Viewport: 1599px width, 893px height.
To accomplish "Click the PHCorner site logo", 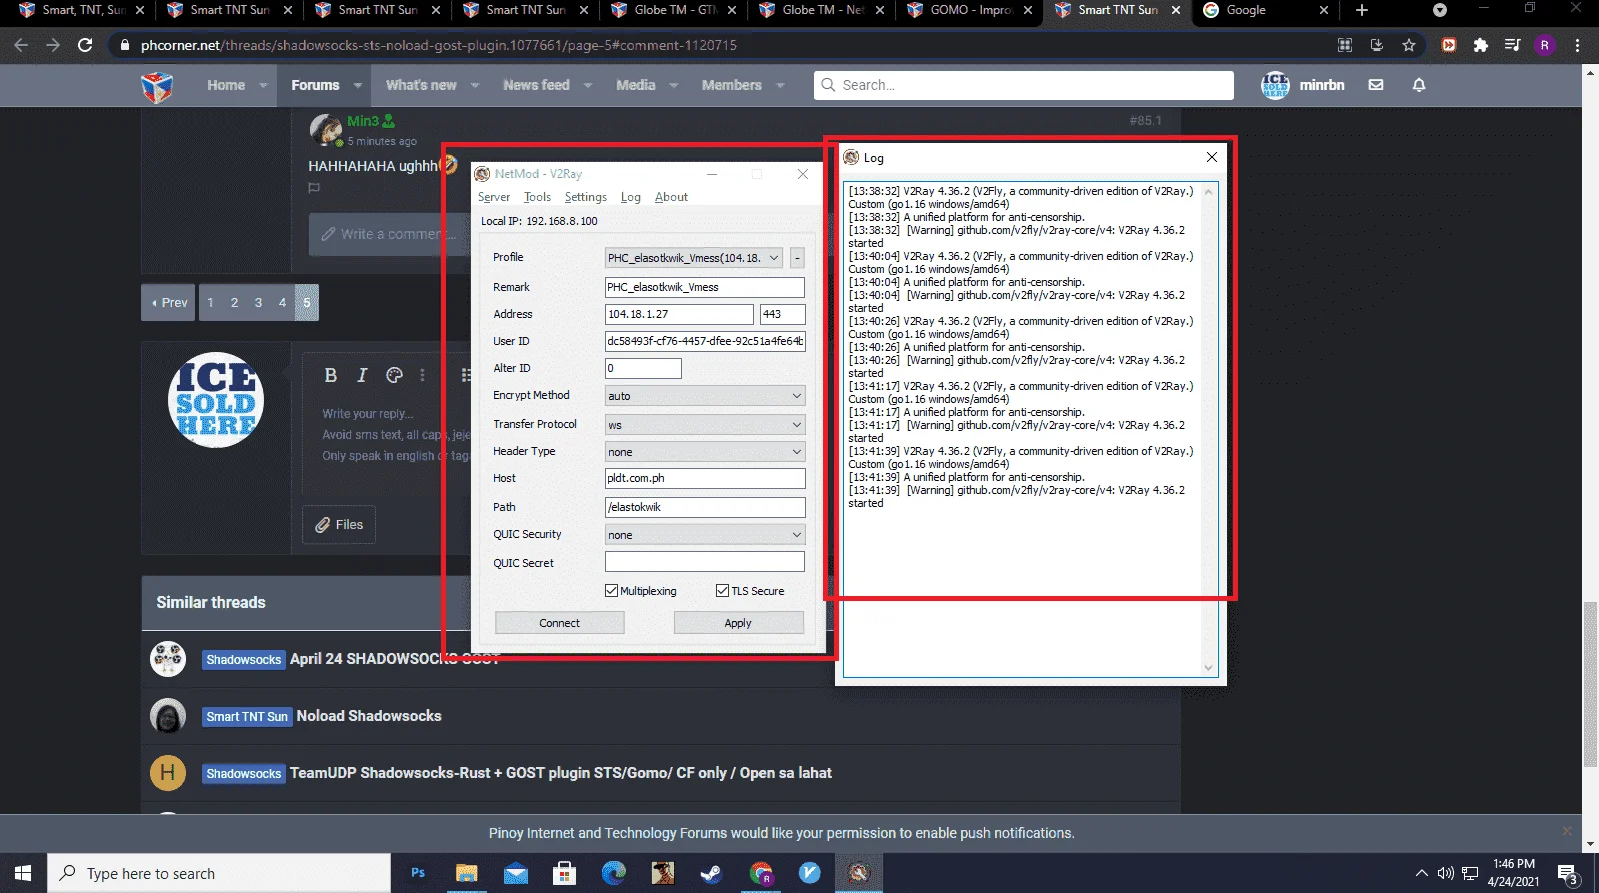I will coord(157,87).
